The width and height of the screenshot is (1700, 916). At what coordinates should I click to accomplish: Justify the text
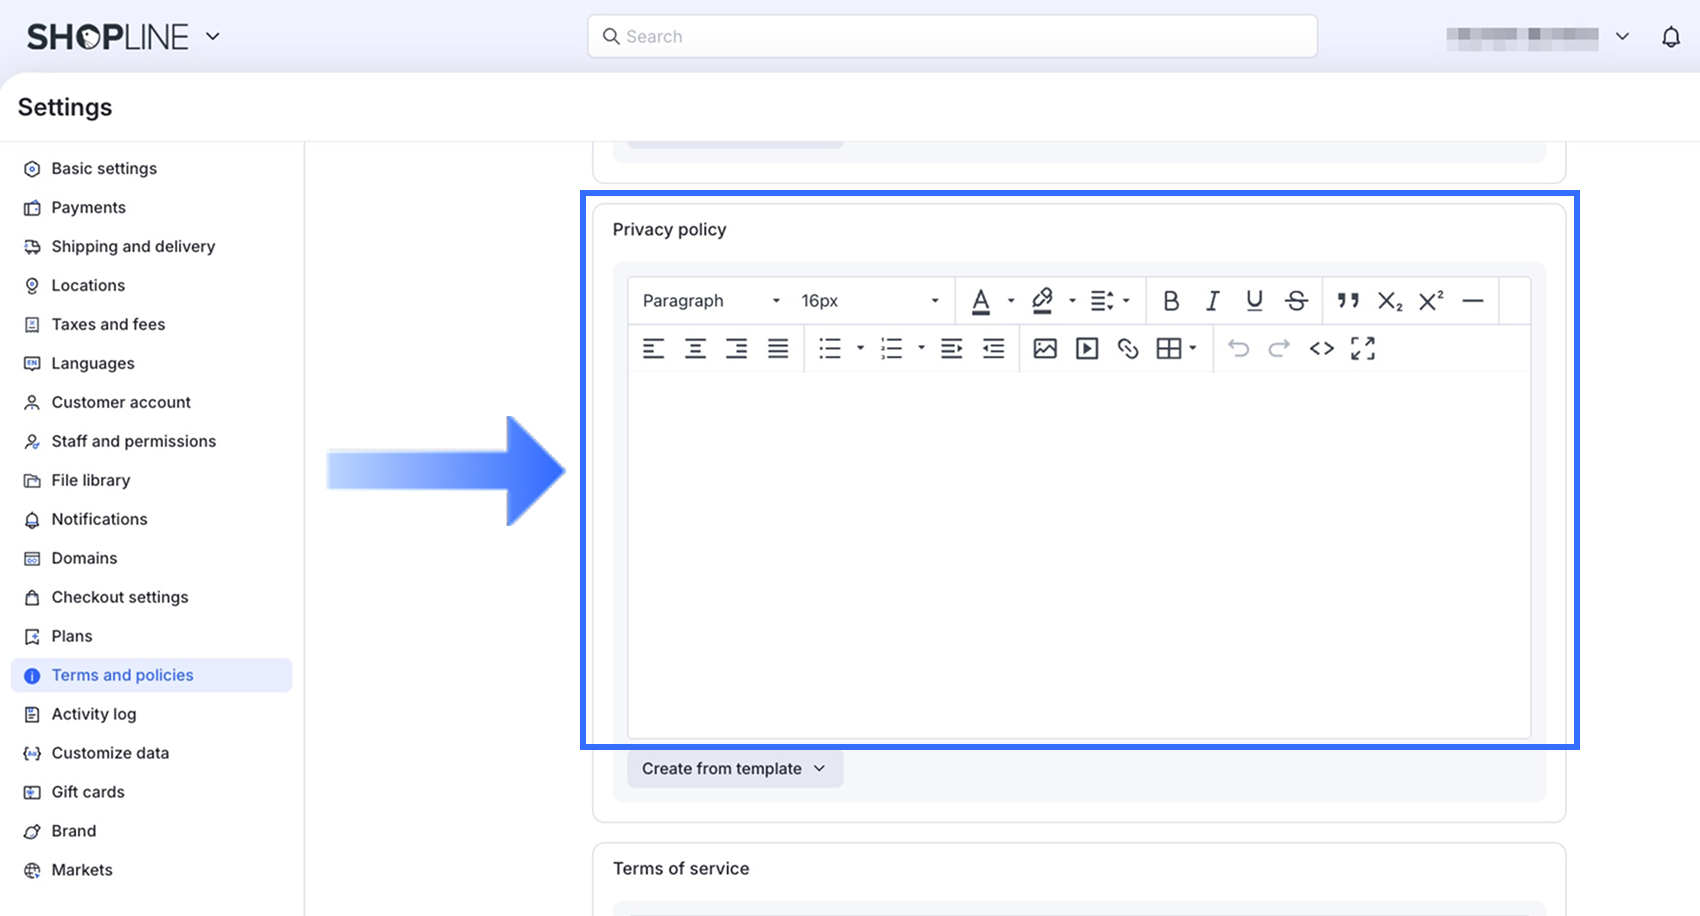[778, 348]
